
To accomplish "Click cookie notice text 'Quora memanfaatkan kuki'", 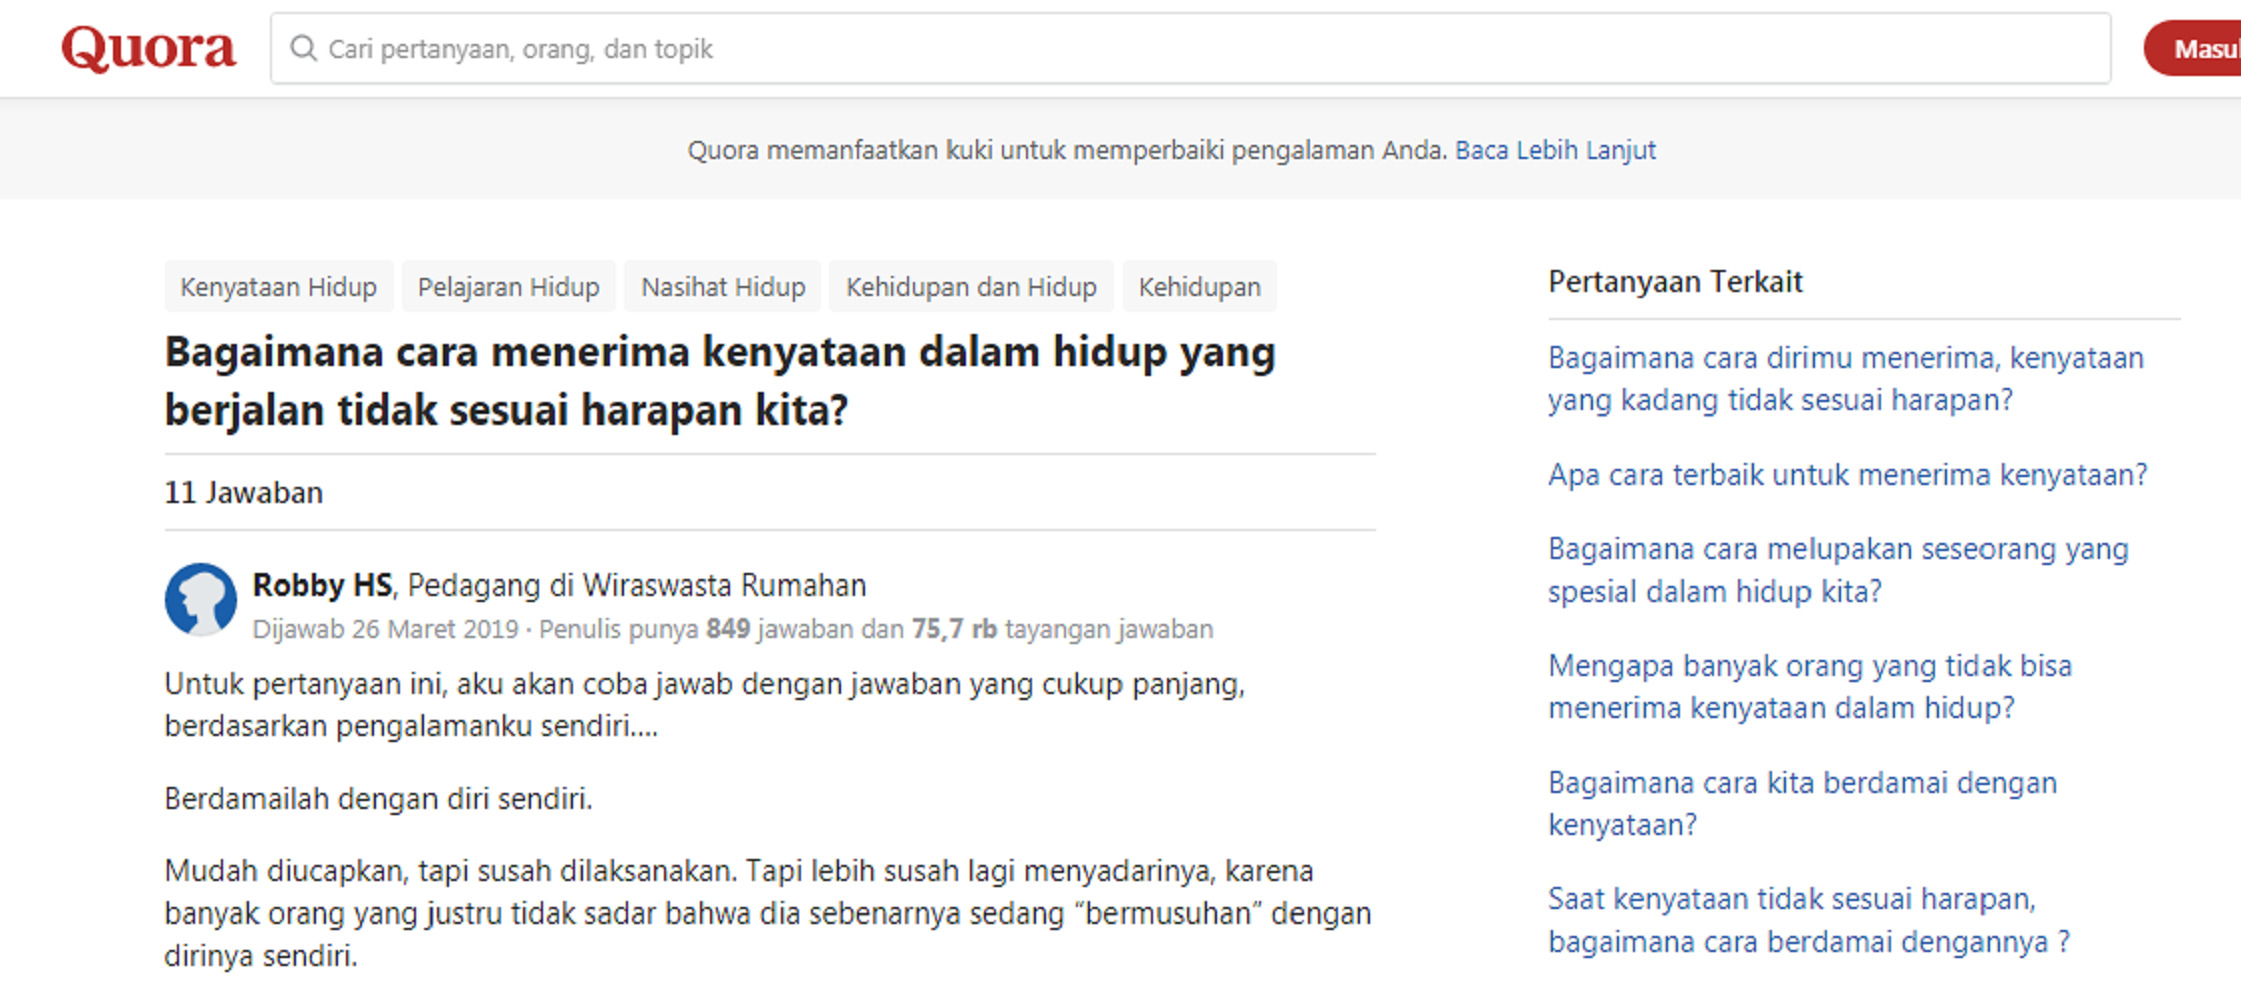I will (x=1067, y=150).
